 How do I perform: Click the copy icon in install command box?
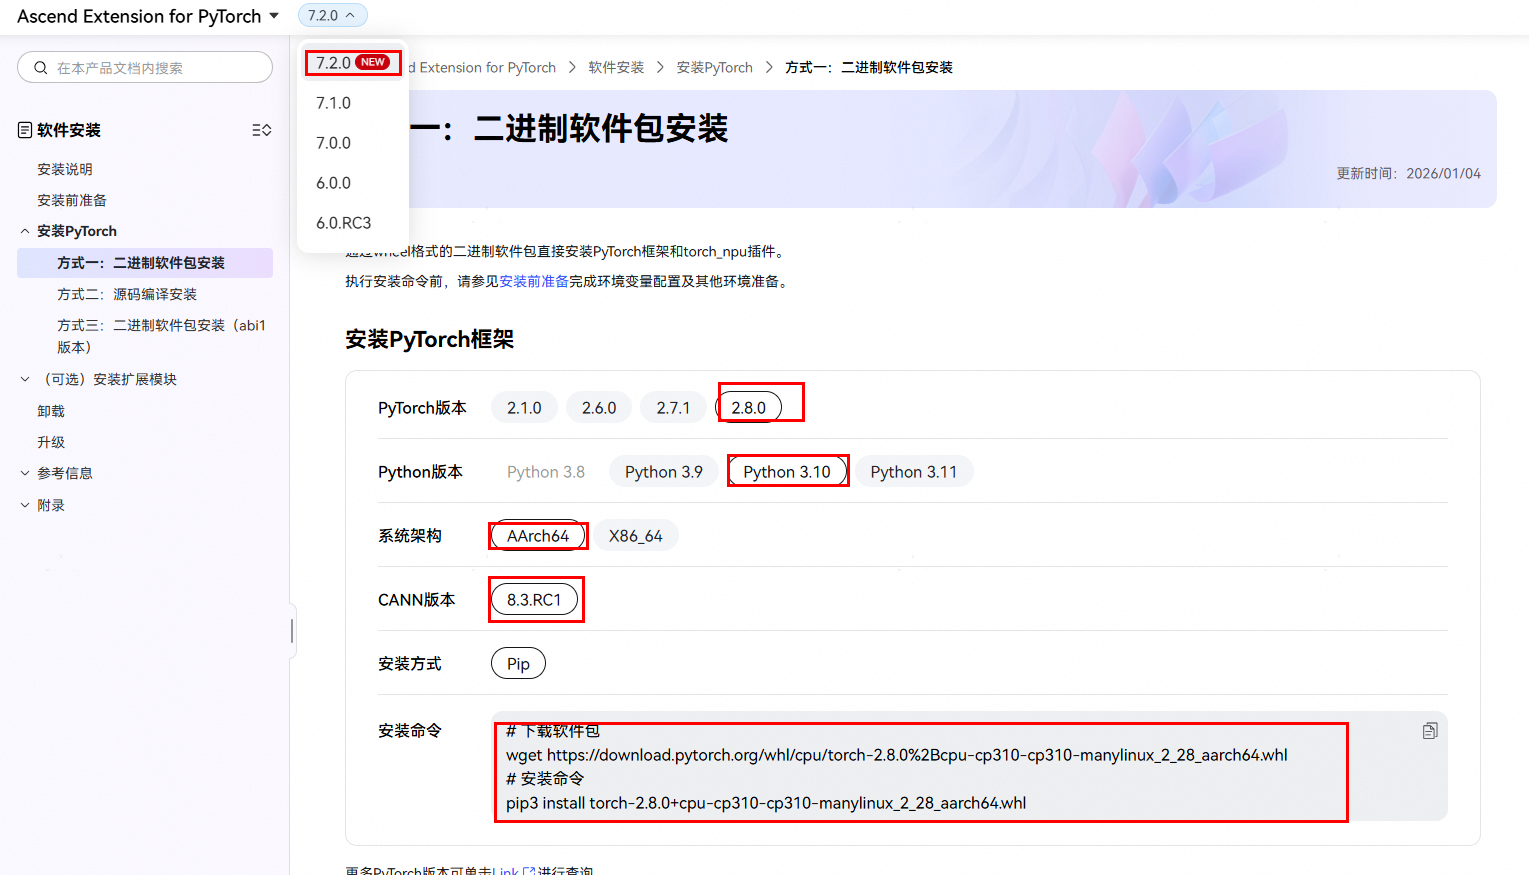click(x=1430, y=731)
